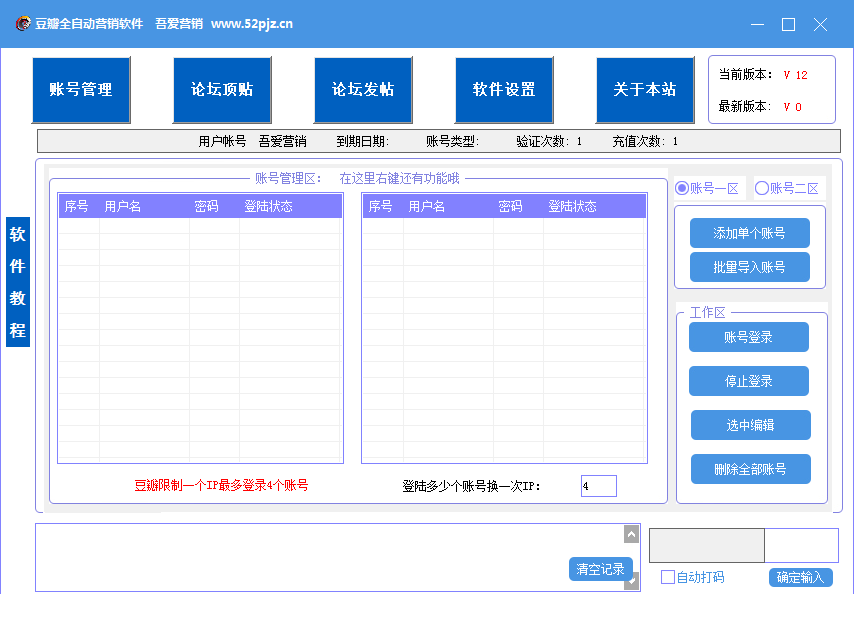This screenshot has width=854, height=617.
Task: Open the 论坛发帖 tab
Action: pyautogui.click(x=363, y=90)
